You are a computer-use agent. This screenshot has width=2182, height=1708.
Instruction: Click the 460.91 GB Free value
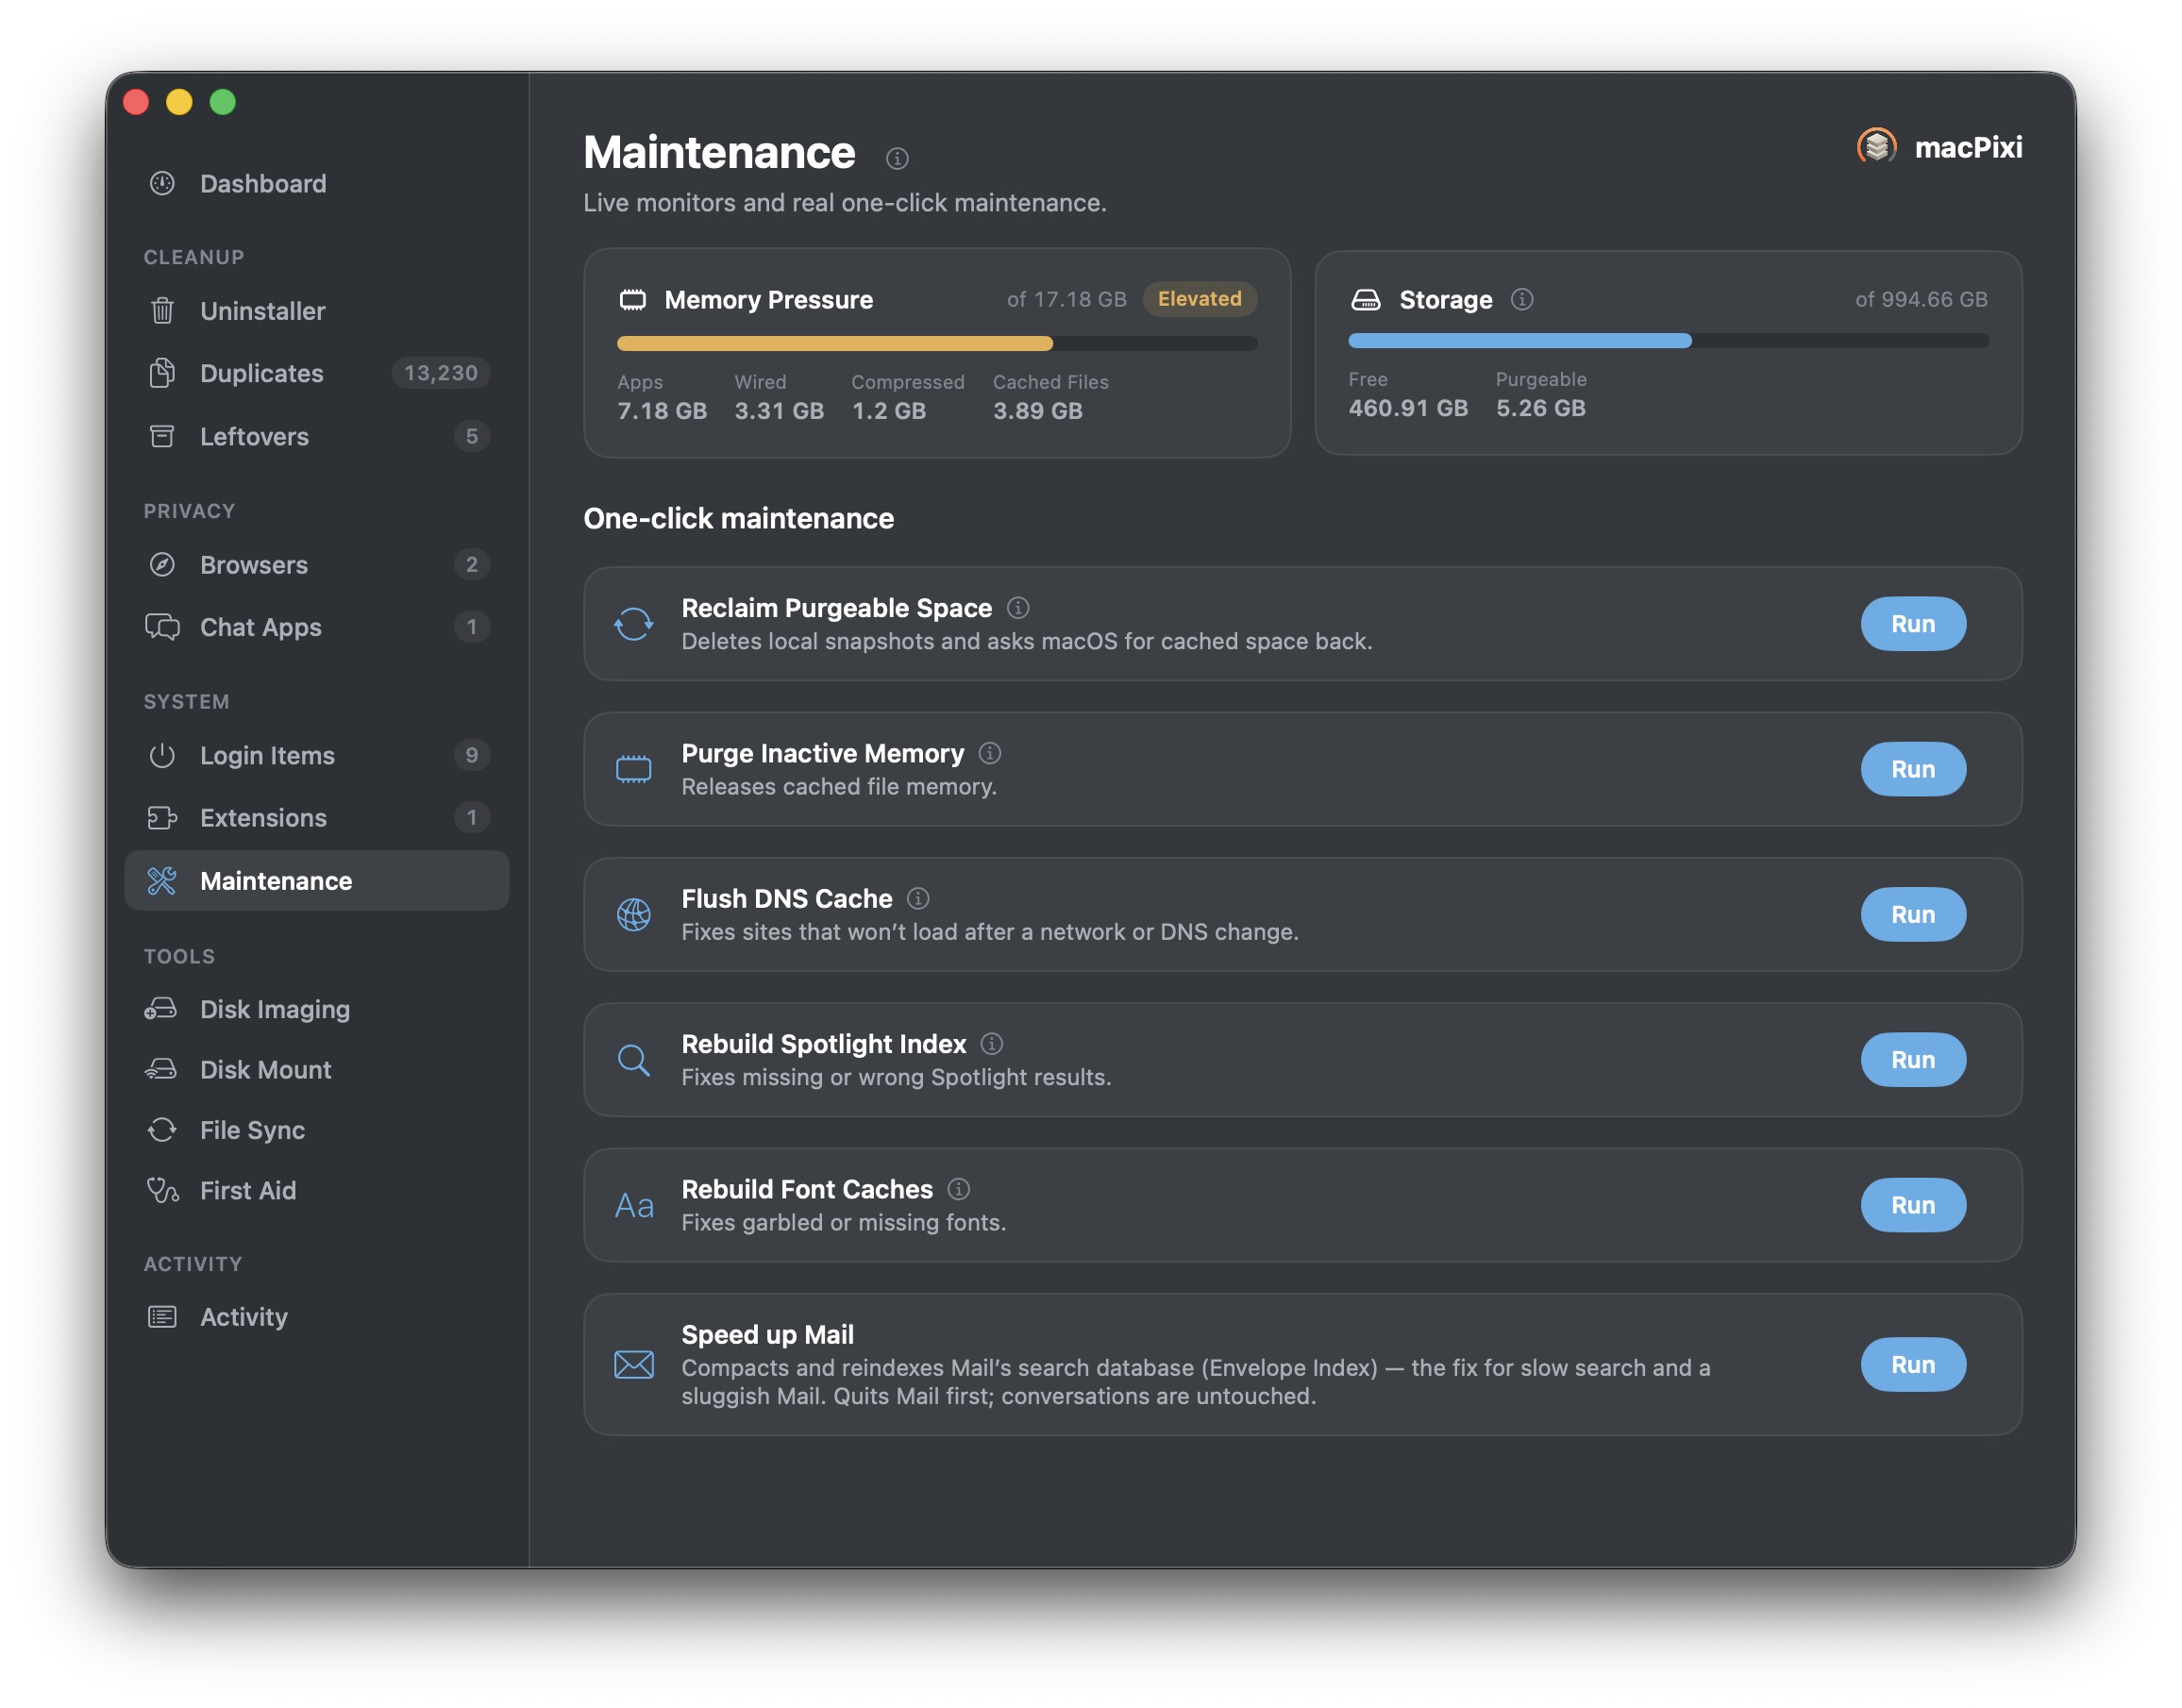[1408, 408]
